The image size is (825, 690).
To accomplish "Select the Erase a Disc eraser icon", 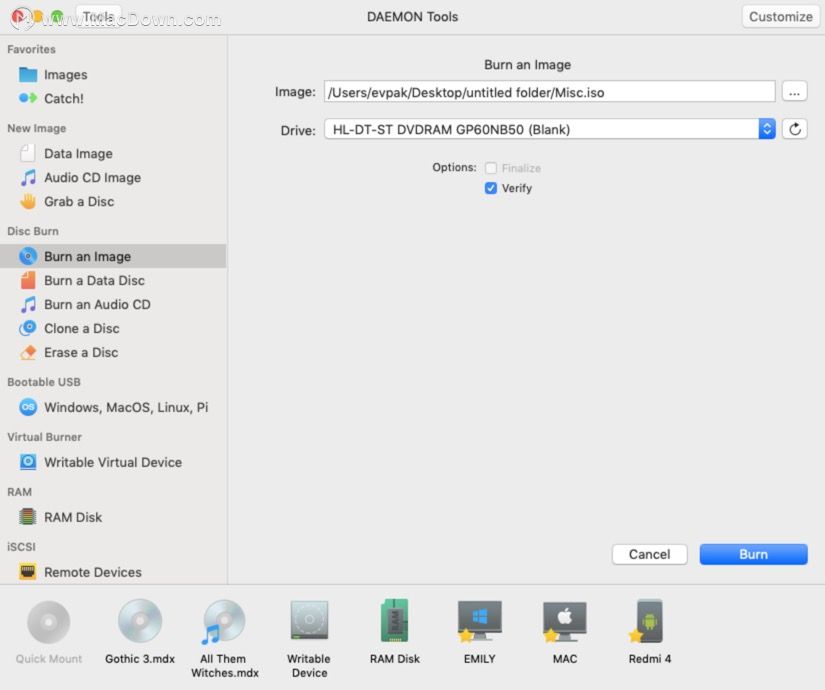I will [x=28, y=352].
